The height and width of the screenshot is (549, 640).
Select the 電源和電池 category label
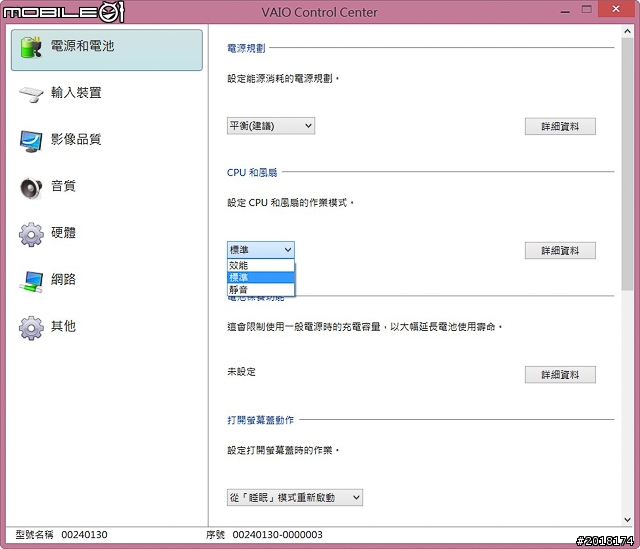(82, 46)
